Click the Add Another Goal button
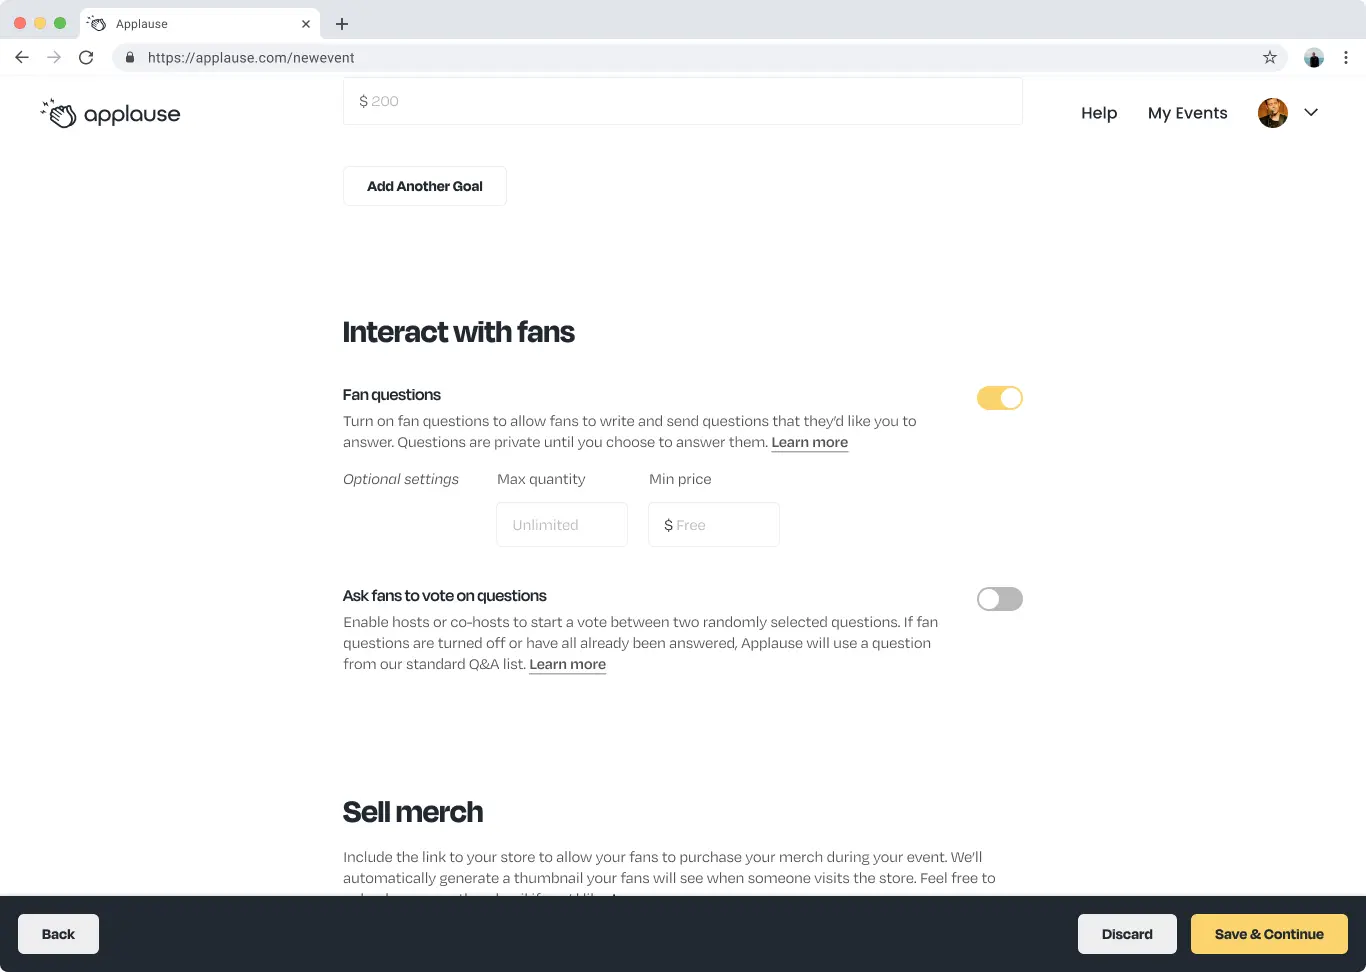The image size is (1366, 972). (x=425, y=186)
